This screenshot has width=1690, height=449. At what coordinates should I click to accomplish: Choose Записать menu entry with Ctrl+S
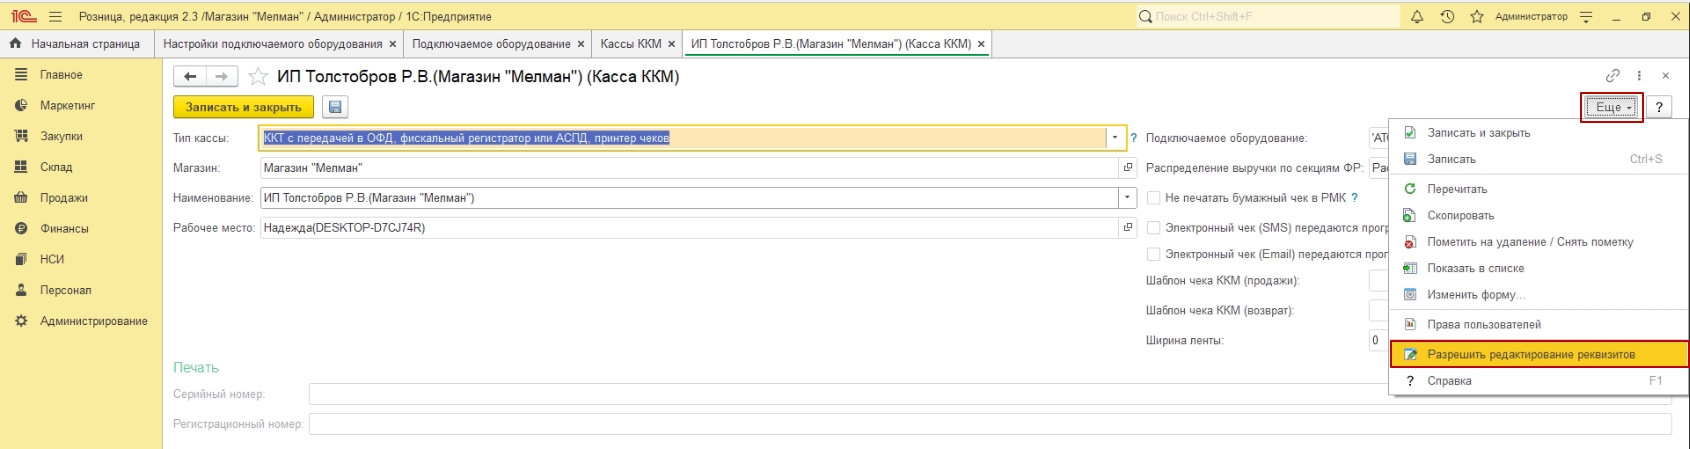tap(1538, 159)
